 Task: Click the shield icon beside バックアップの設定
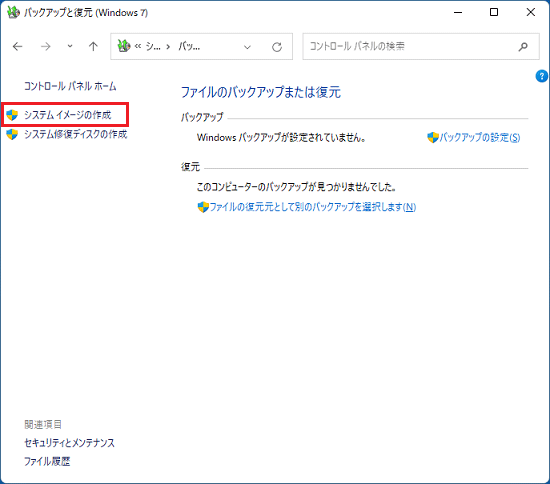(433, 137)
